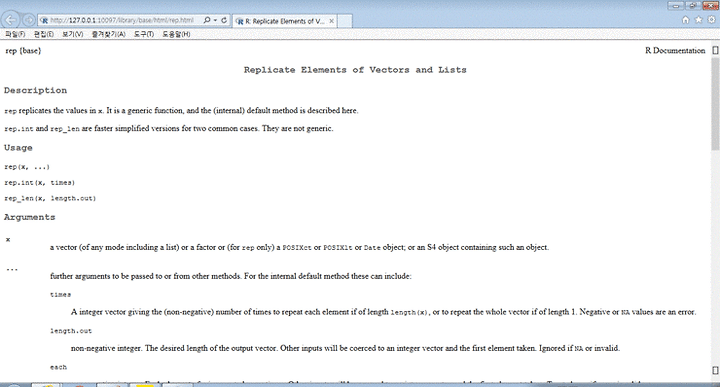
Task: Click the 'R Documentation' text
Action: [x=675, y=50]
